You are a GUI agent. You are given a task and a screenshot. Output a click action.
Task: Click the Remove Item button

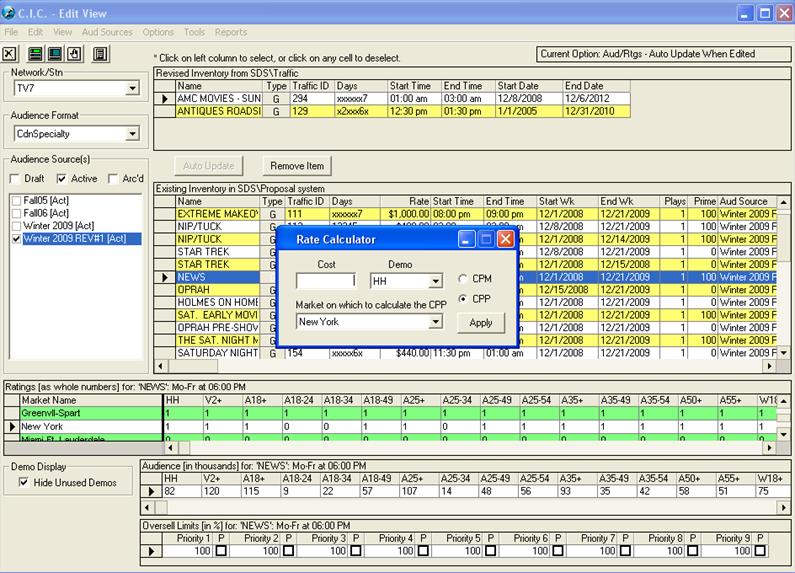point(296,165)
